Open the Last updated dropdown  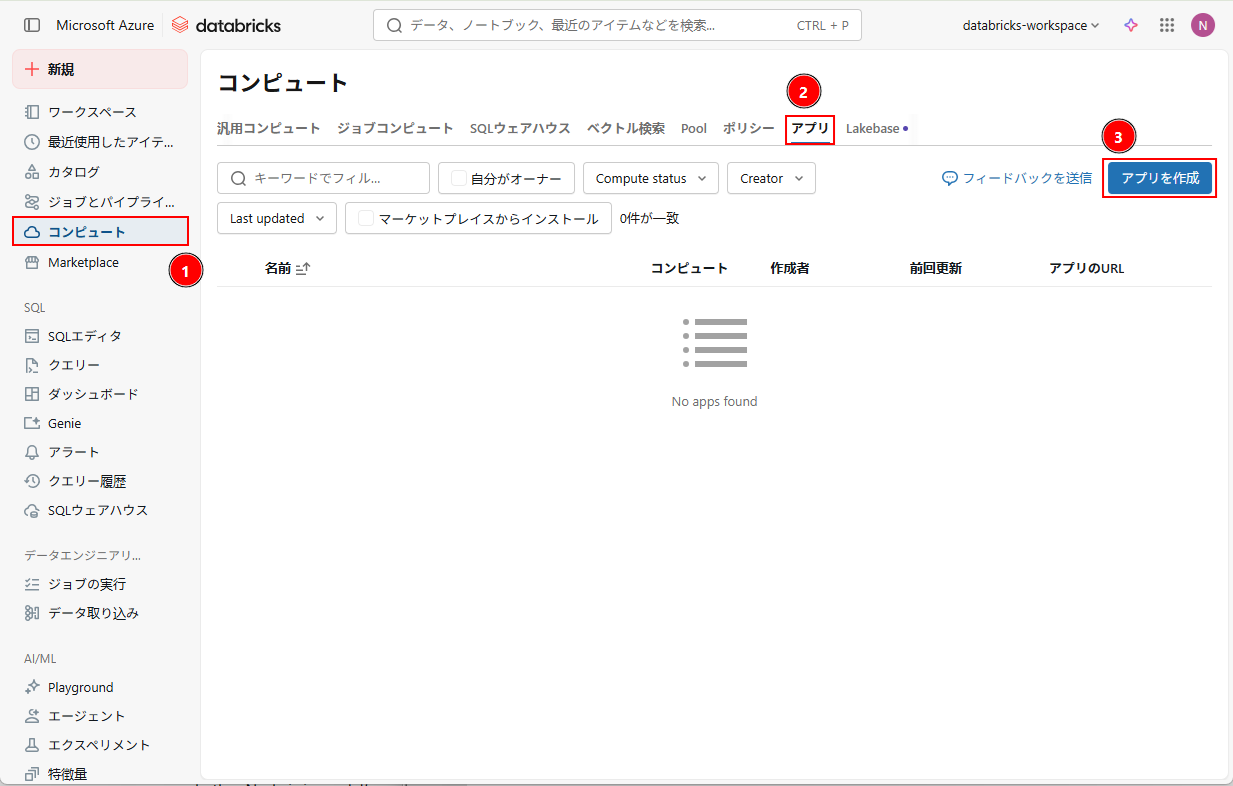(276, 218)
